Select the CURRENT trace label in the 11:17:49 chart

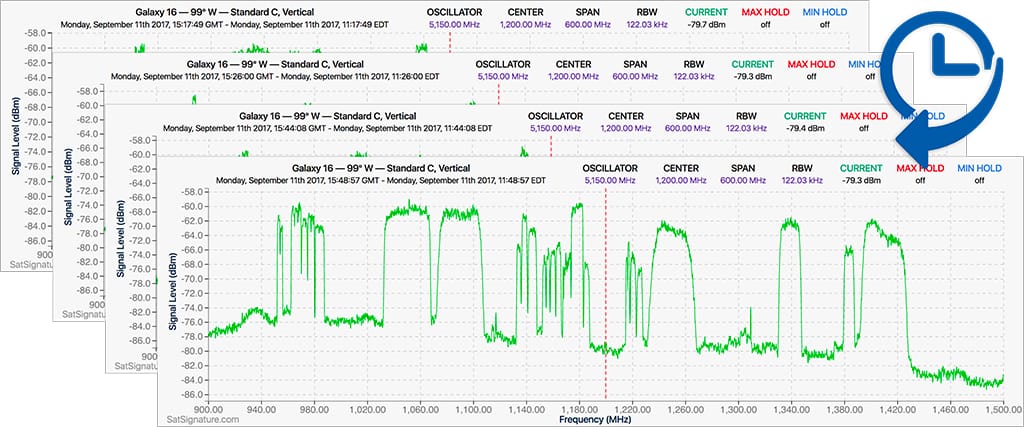coord(706,12)
